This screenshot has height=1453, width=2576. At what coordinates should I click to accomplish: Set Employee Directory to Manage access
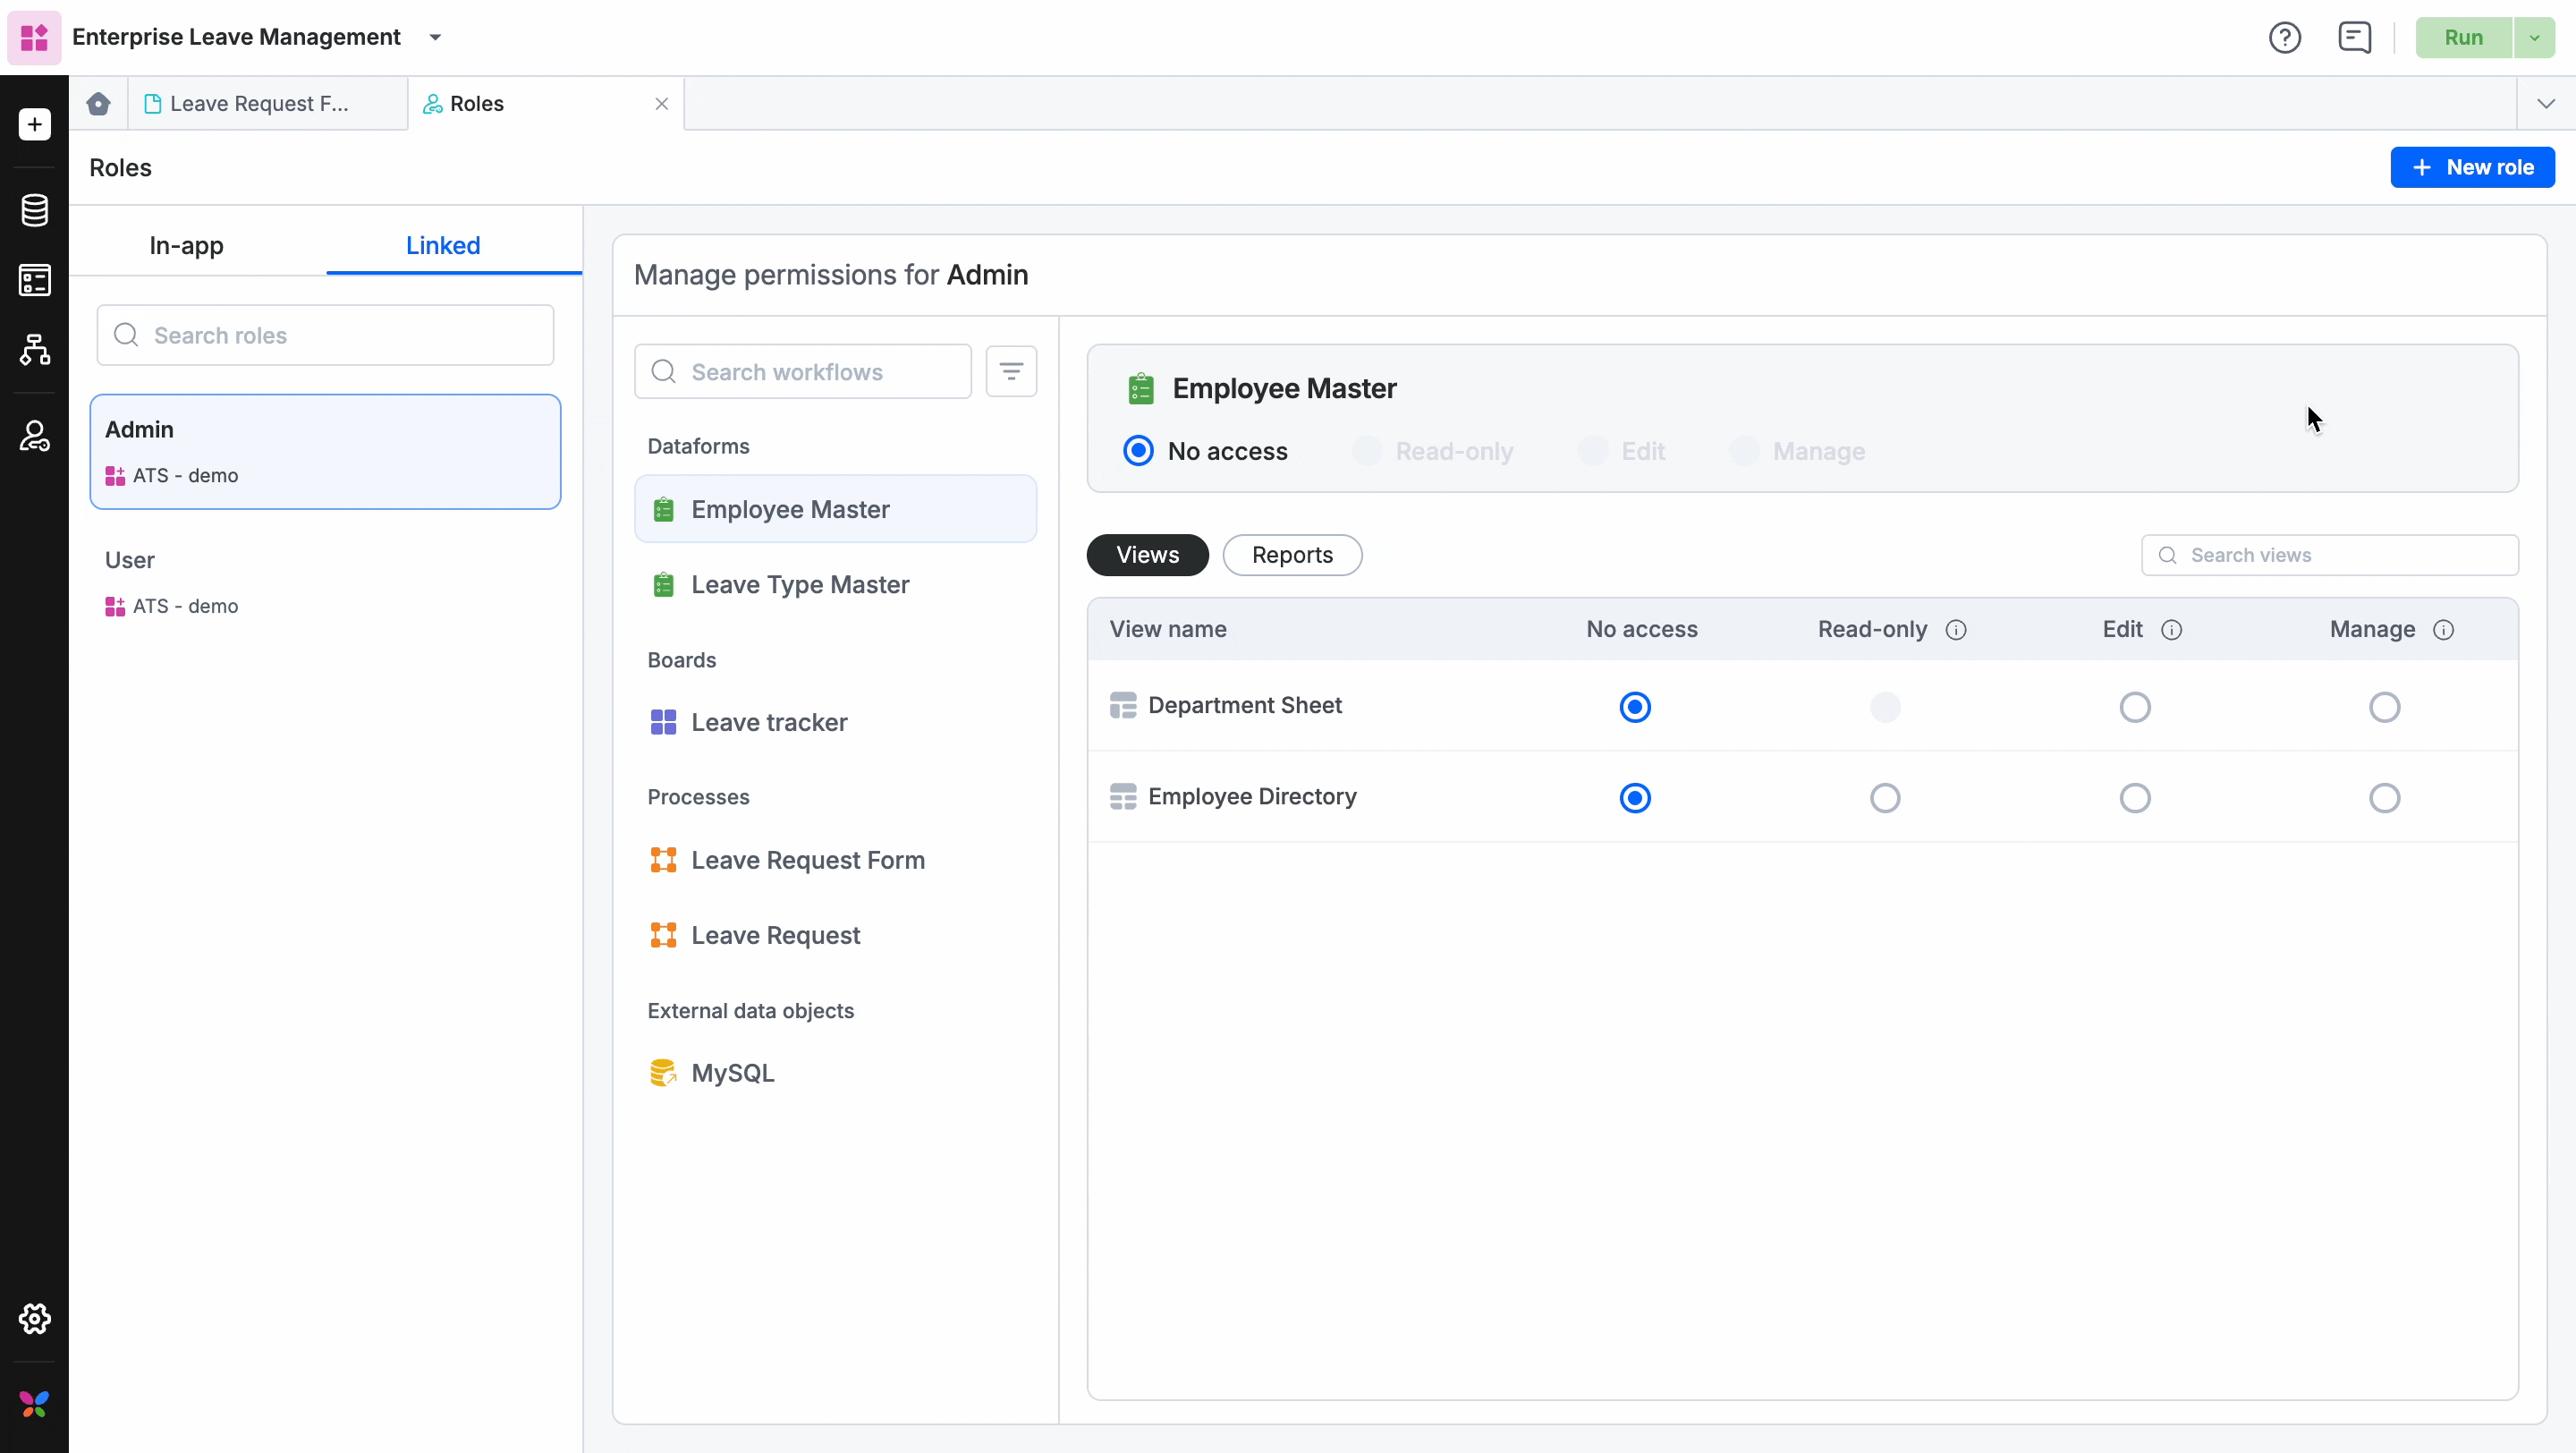click(2384, 798)
